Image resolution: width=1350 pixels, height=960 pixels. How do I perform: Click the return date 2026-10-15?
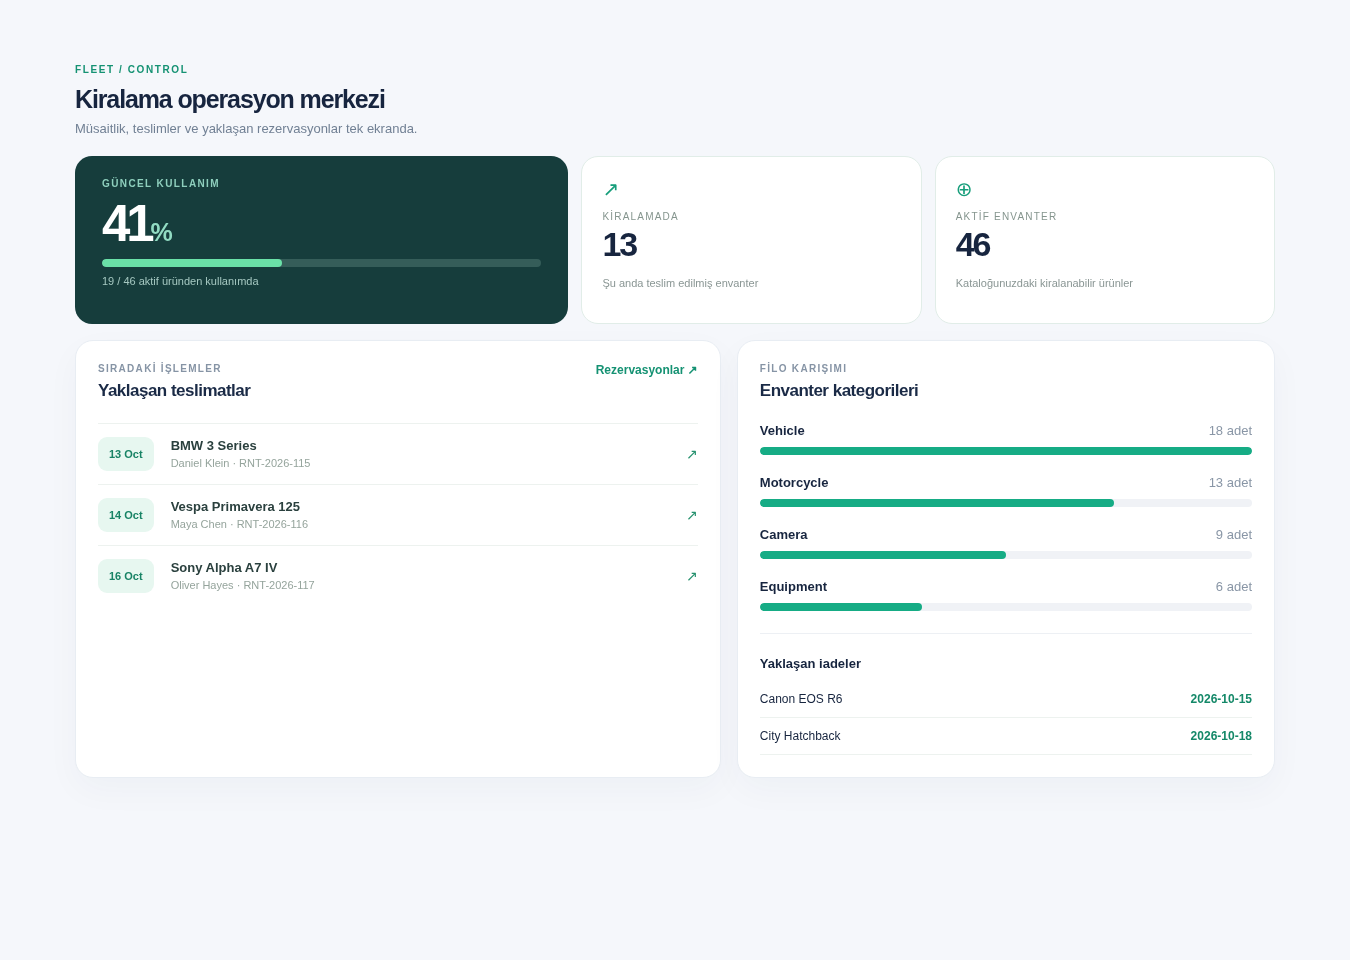tap(1221, 699)
